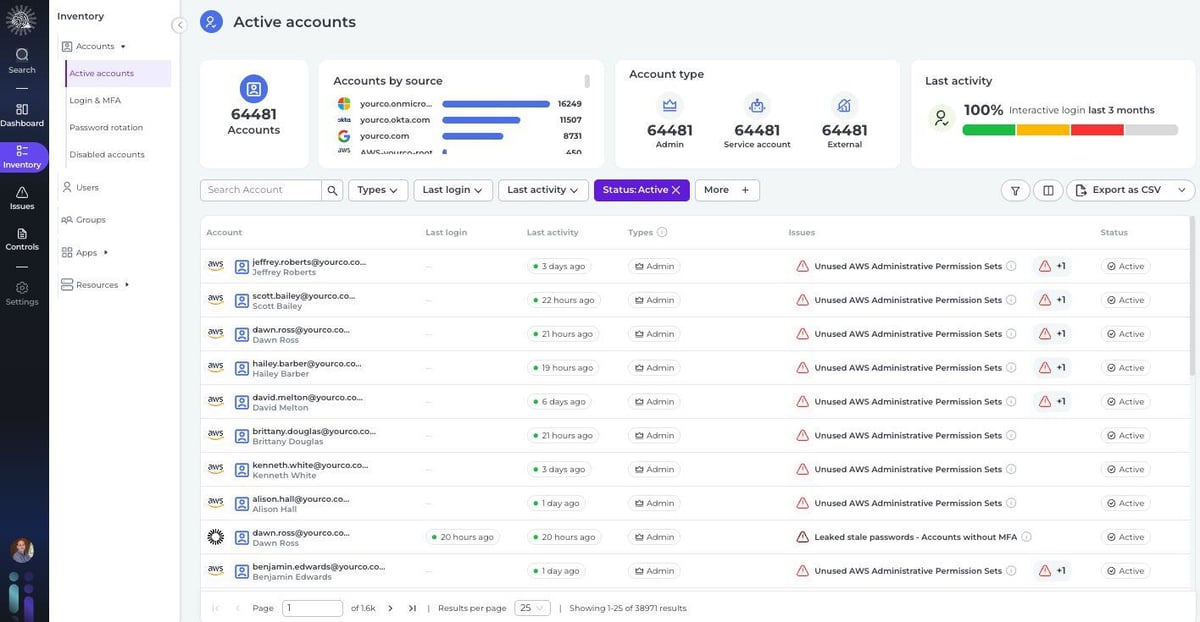
Task: Jump to the last results page
Action: pyautogui.click(x=412, y=608)
